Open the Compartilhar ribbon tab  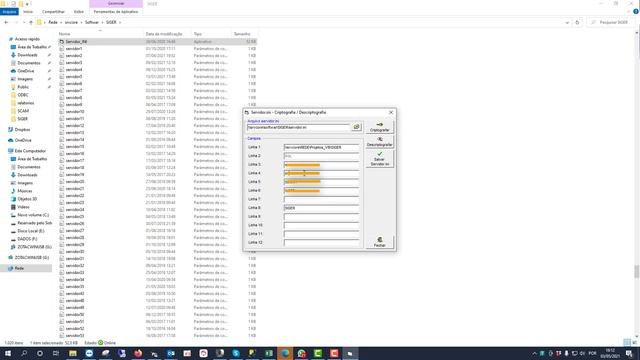coord(53,12)
